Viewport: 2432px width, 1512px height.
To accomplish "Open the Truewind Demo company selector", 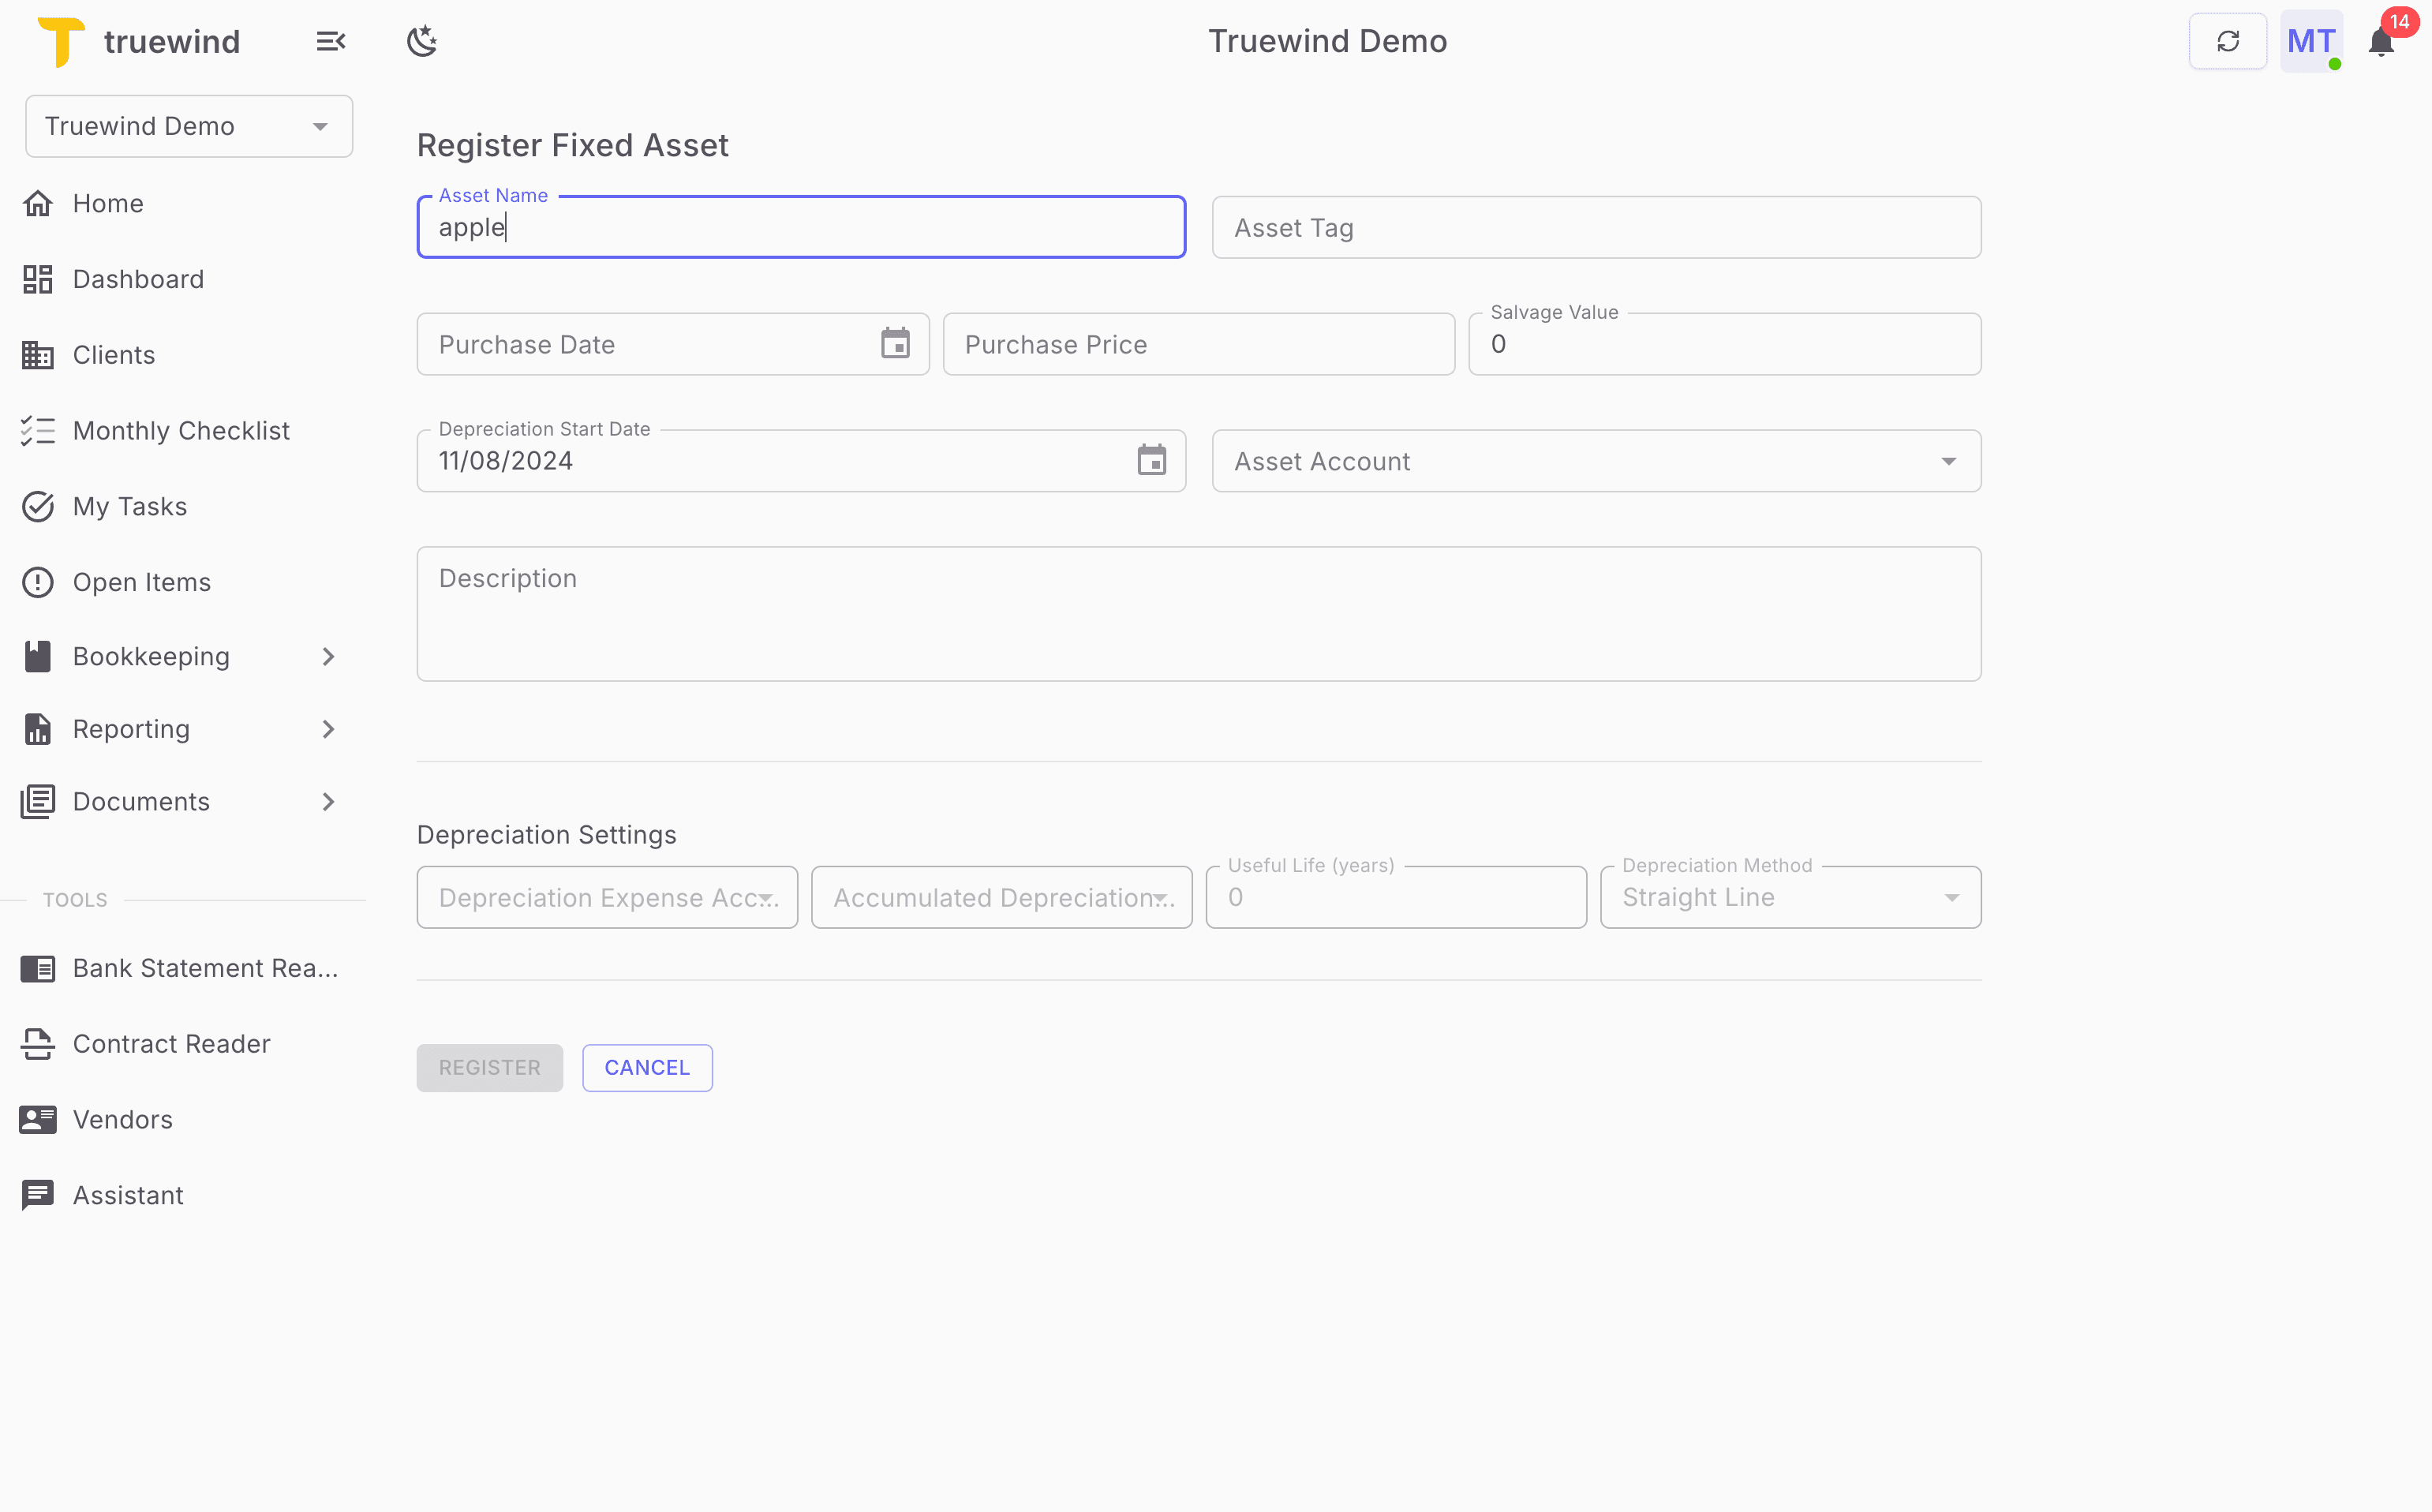I will pos(188,126).
